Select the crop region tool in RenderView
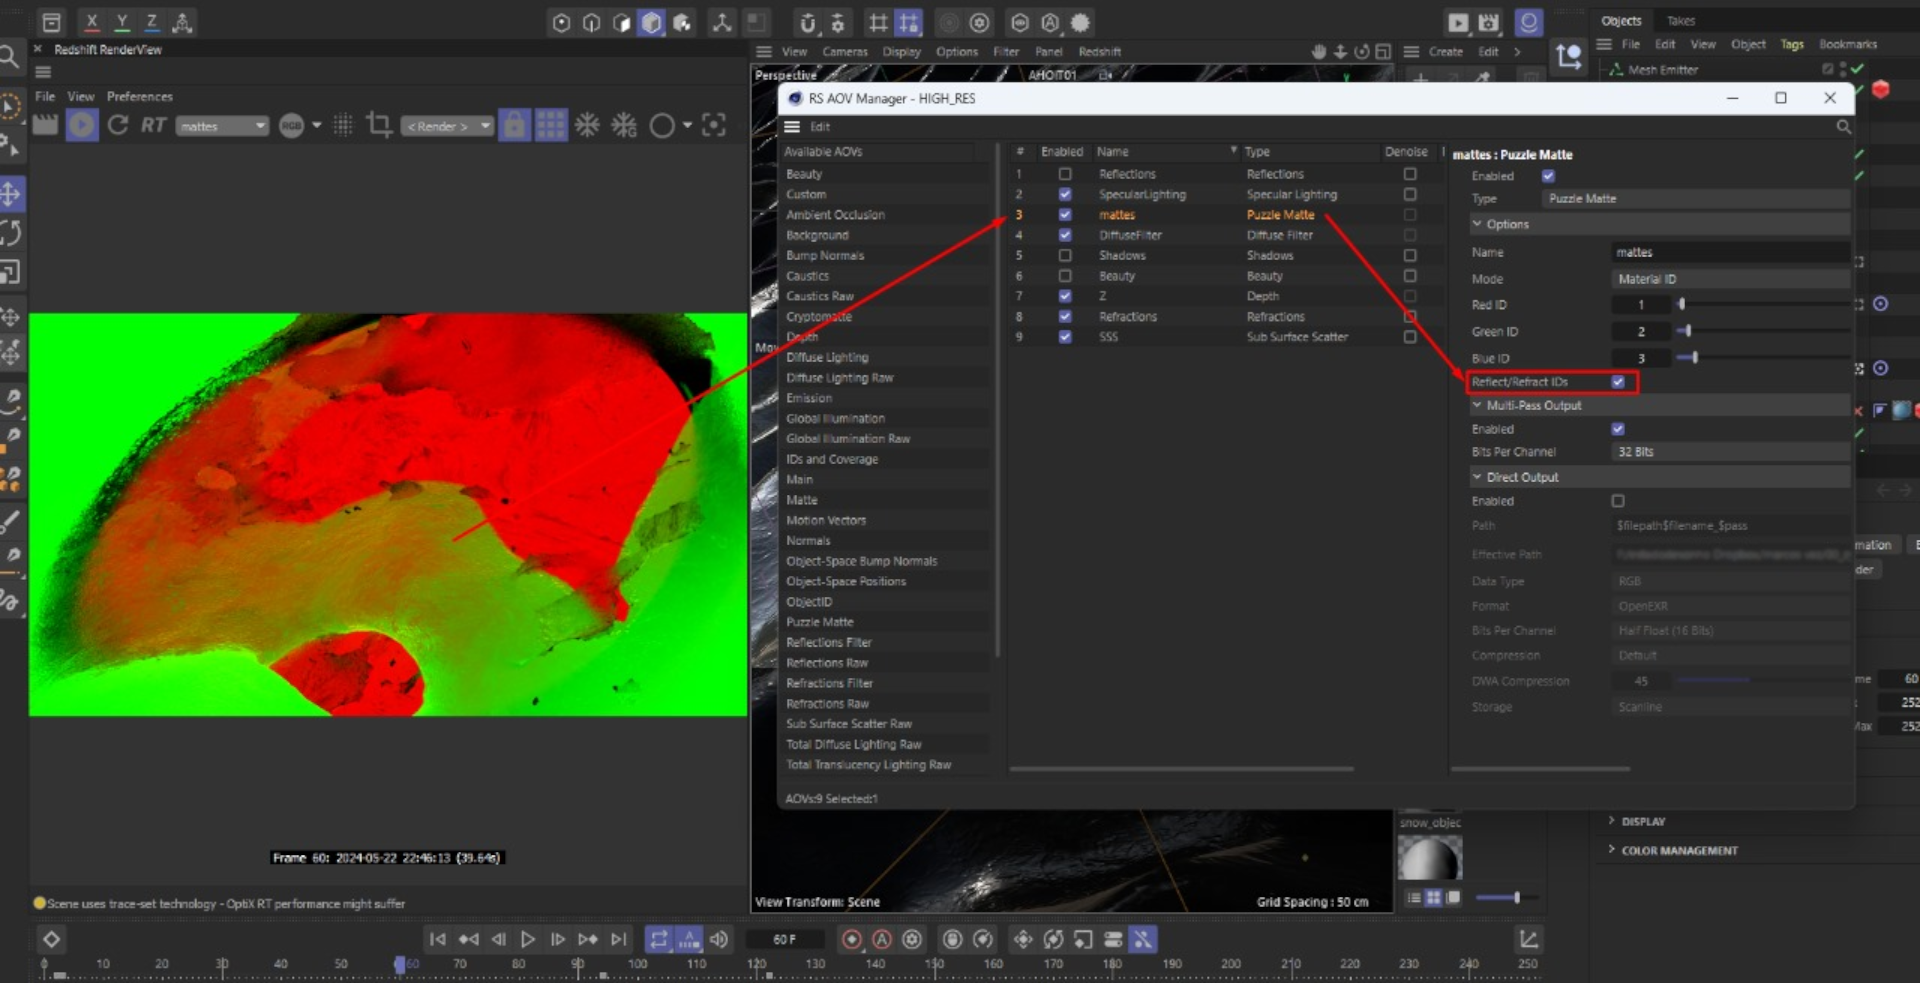Viewport: 1920px width, 983px height. pyautogui.click(x=379, y=125)
